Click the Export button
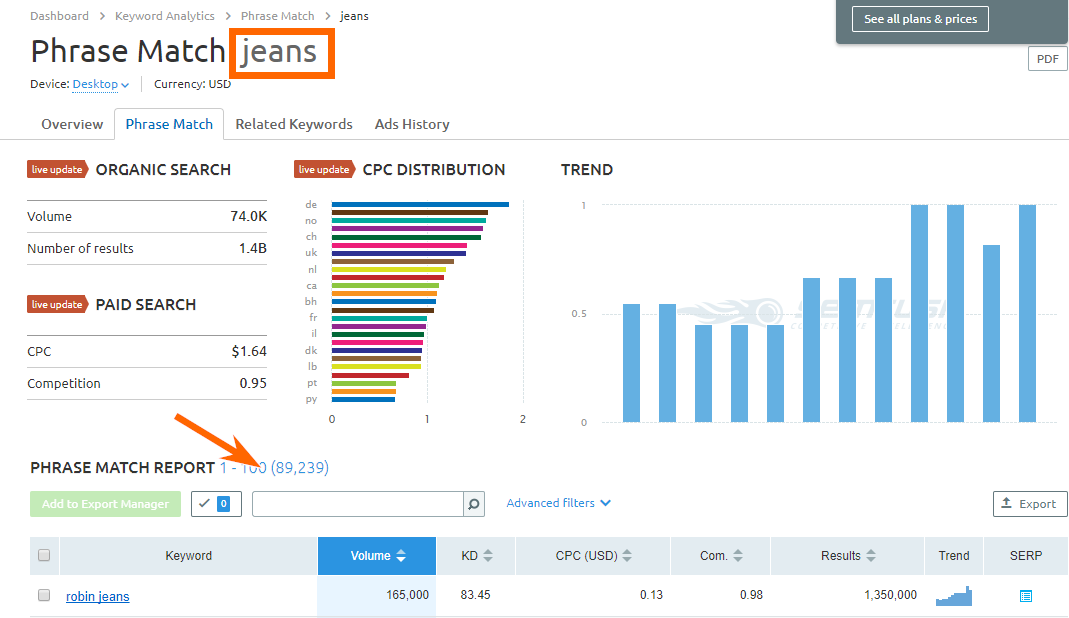Viewport: 1069px width, 618px height. point(1029,504)
